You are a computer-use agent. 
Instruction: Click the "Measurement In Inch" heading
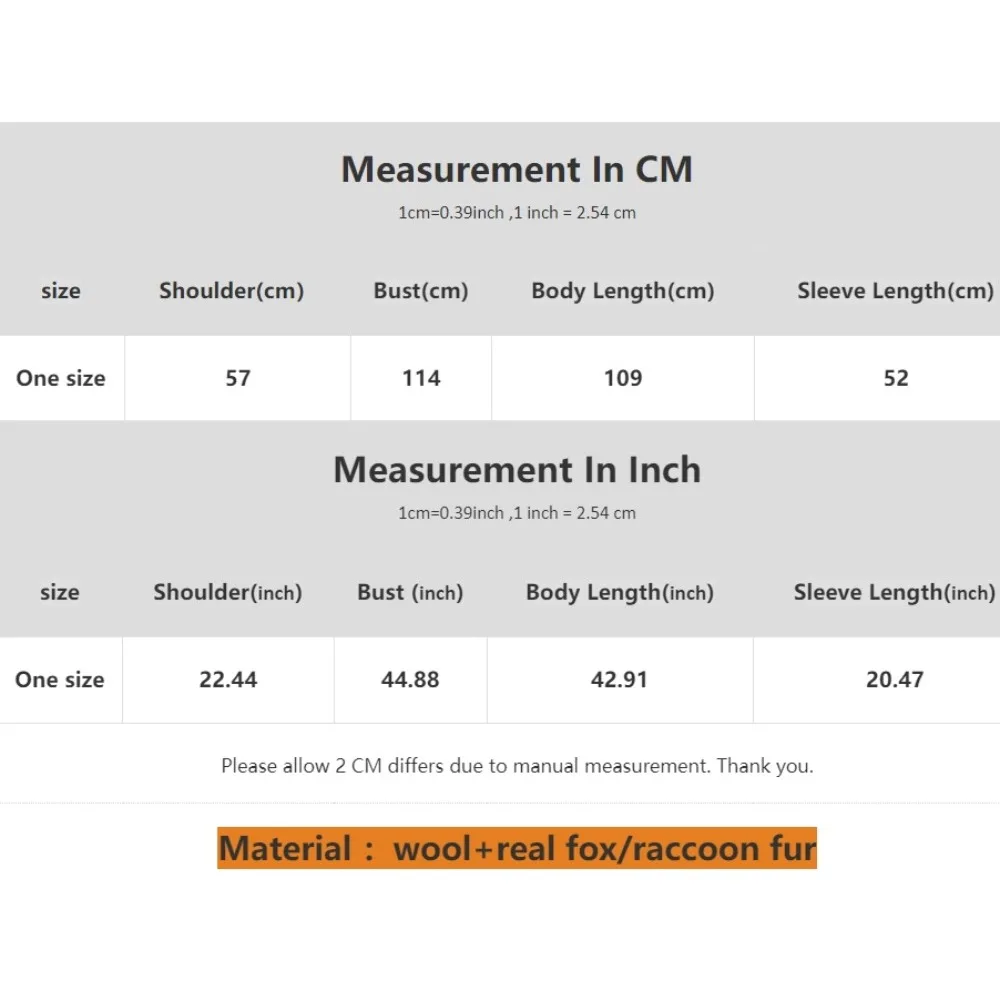[516, 470]
